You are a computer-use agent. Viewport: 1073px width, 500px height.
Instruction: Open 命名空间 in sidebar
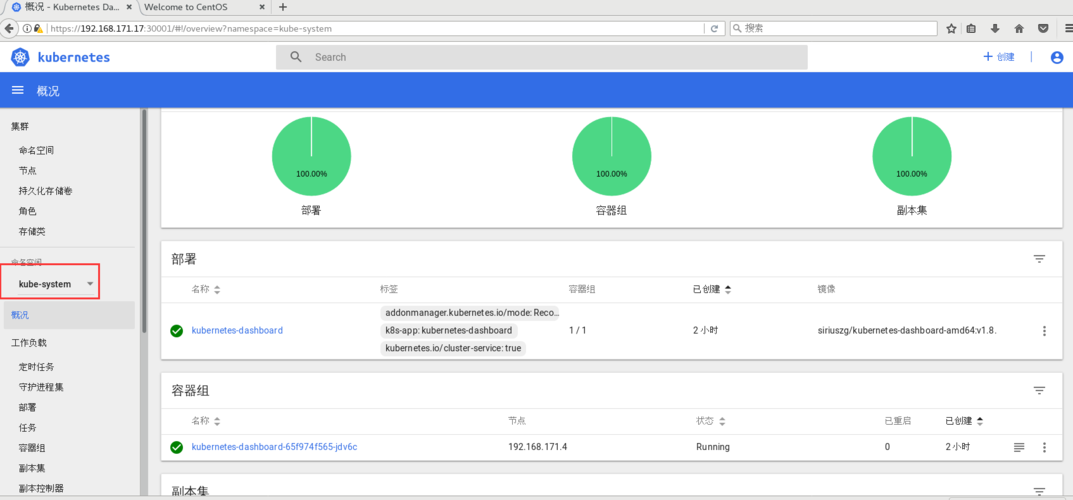click(36, 150)
